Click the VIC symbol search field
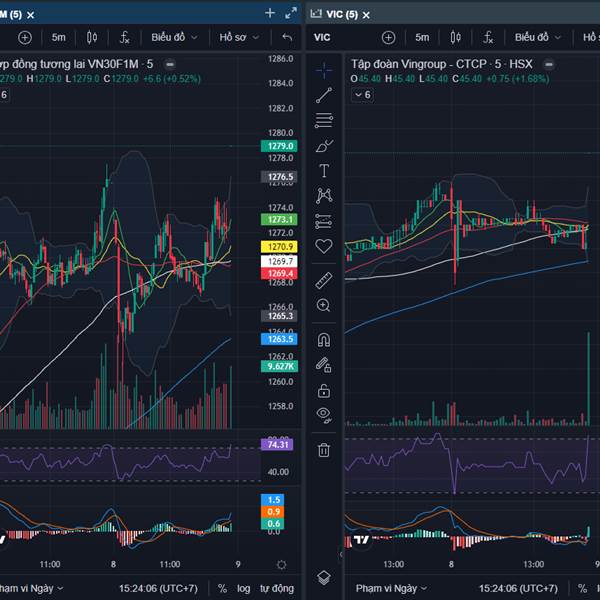The image size is (600, 600). pyautogui.click(x=322, y=38)
